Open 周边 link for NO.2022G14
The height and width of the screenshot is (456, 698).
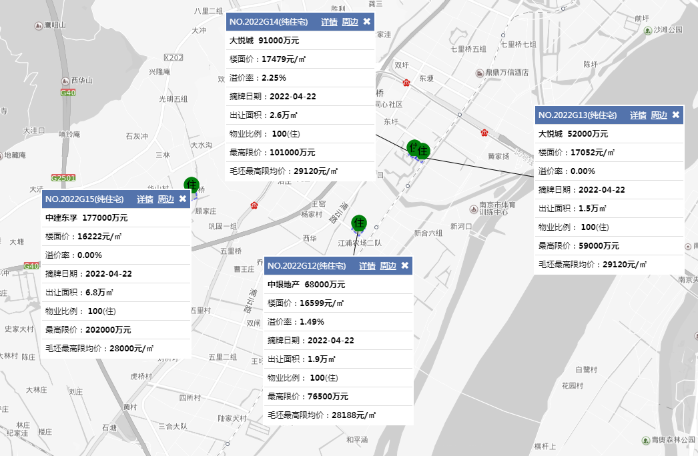click(349, 21)
